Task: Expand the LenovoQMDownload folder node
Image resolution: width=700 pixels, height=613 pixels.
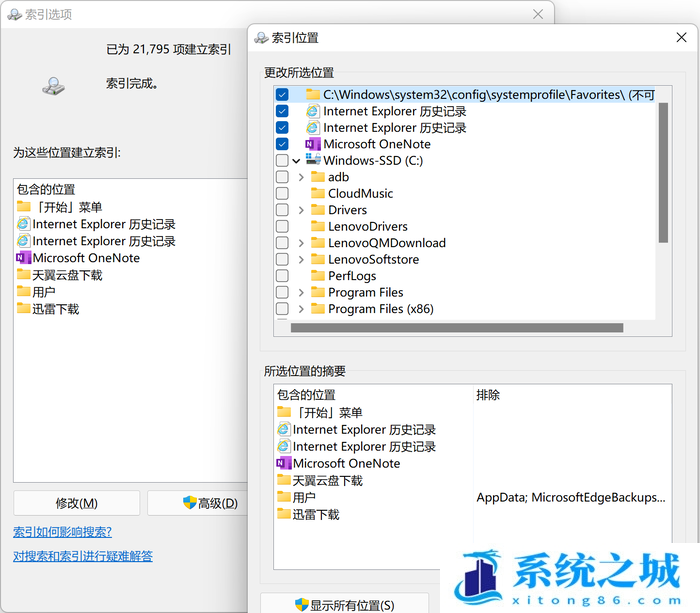Action: [x=301, y=243]
